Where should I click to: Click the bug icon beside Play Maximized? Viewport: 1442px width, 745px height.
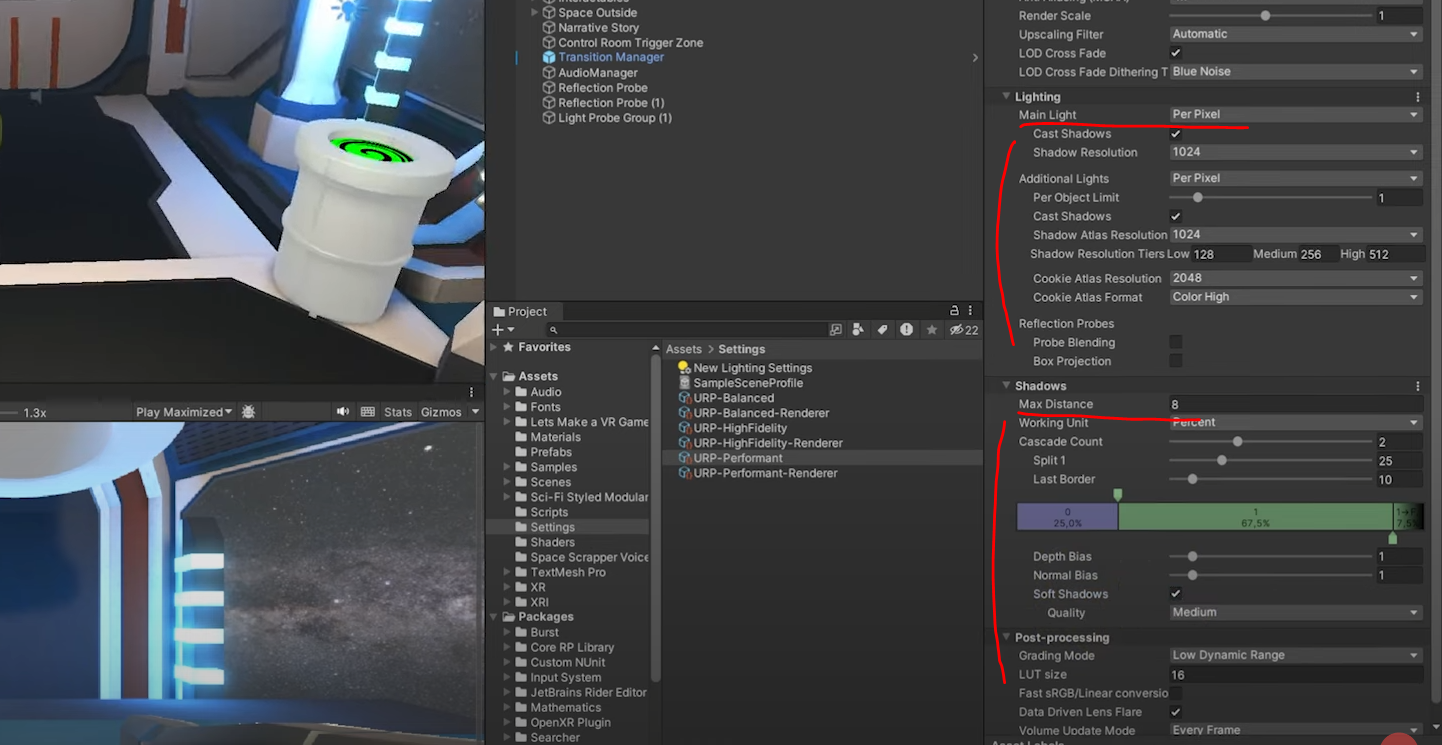[x=249, y=412]
